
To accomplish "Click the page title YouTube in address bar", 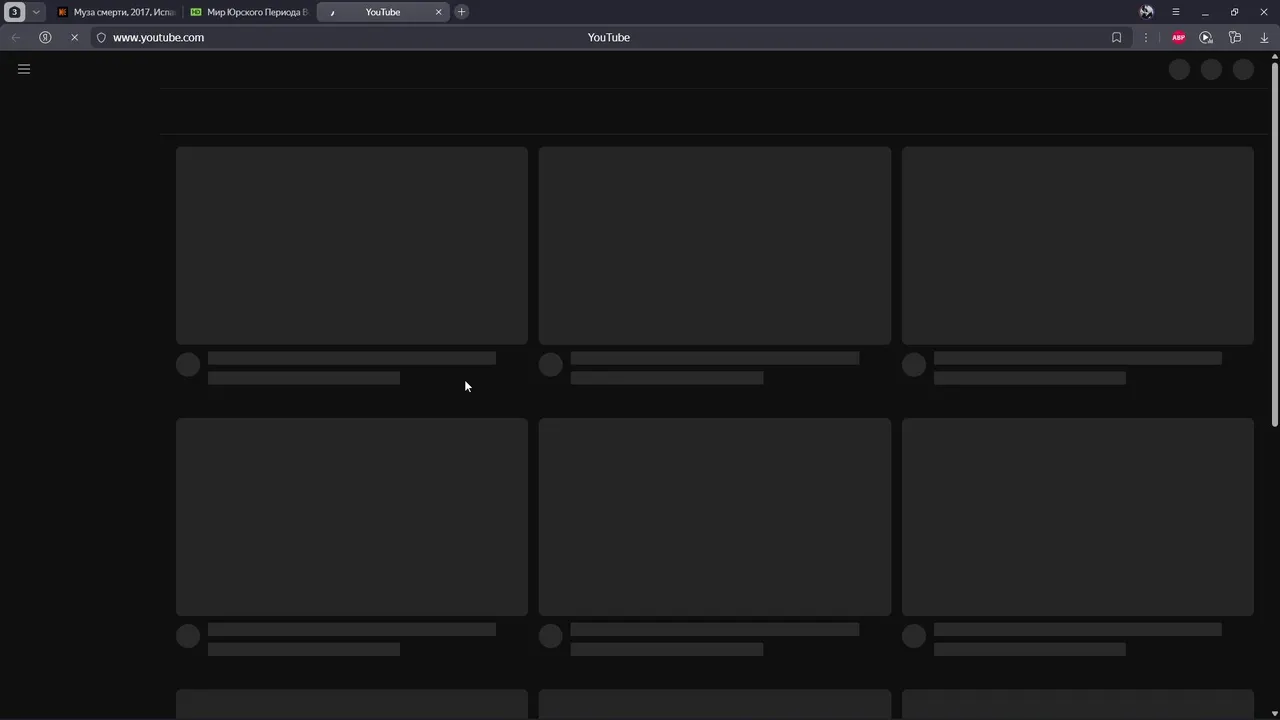I will (609, 37).
